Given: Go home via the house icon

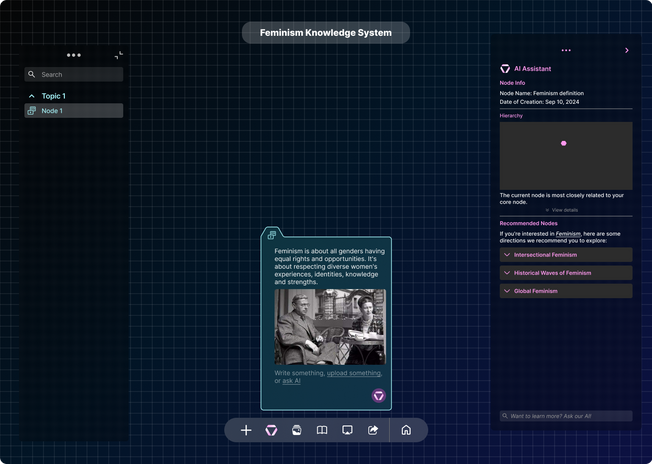Looking at the screenshot, I should point(406,430).
